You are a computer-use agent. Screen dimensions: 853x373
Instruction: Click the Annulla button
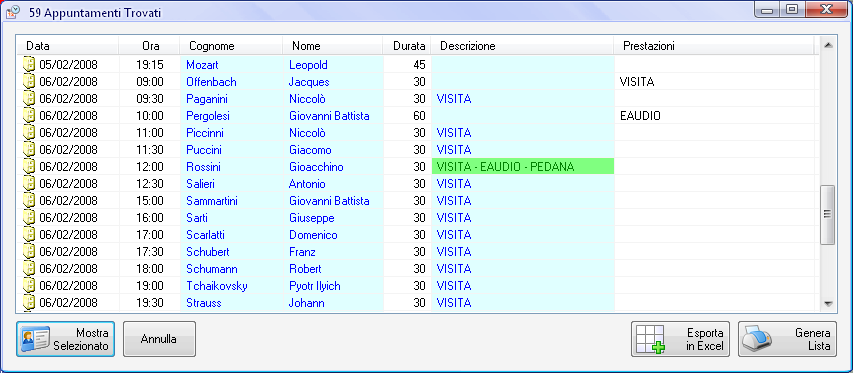(159, 339)
